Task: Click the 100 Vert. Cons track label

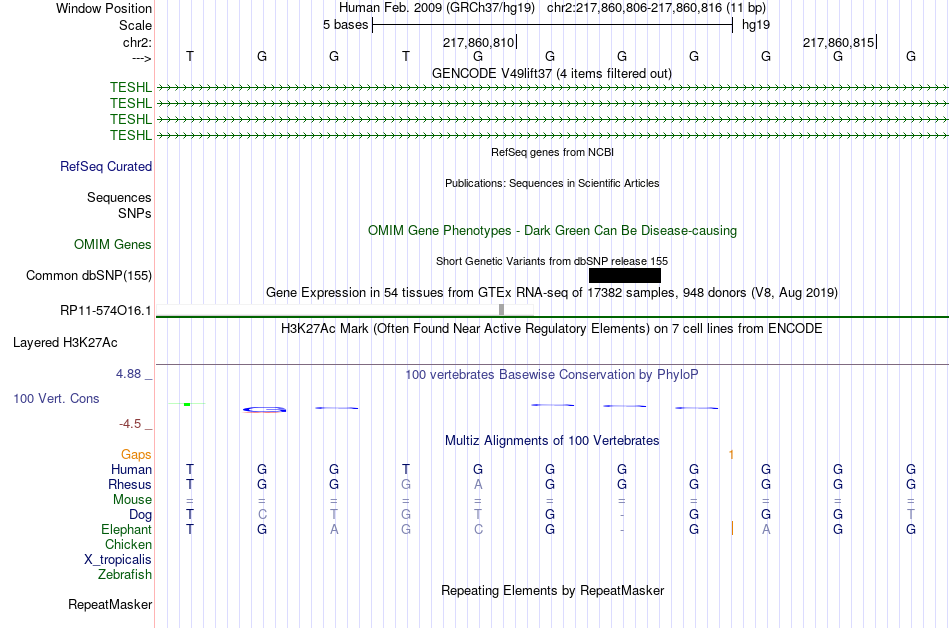Action: point(56,398)
